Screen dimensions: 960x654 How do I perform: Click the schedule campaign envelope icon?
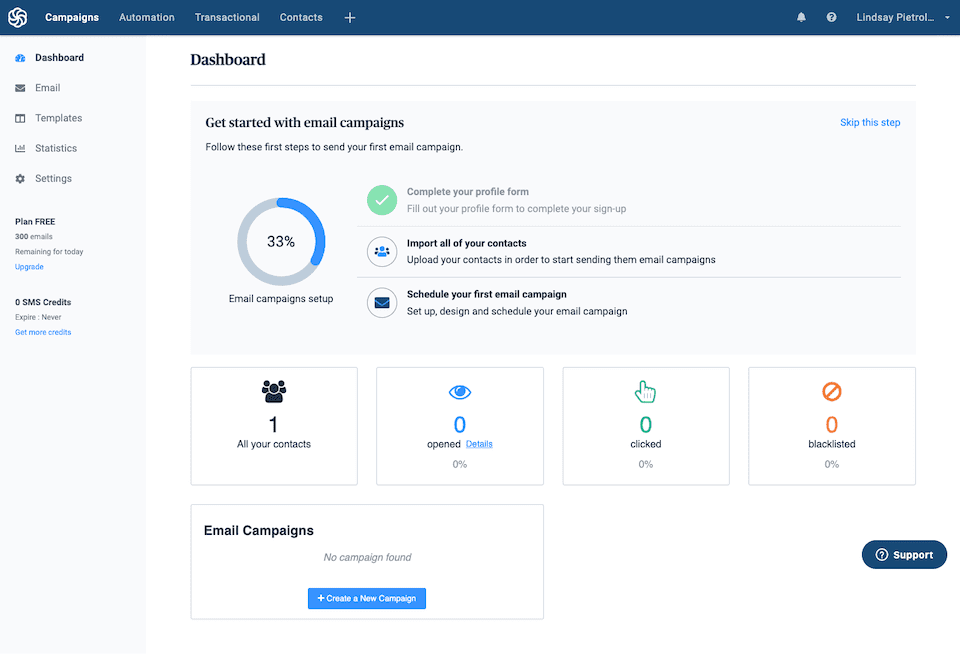[382, 302]
